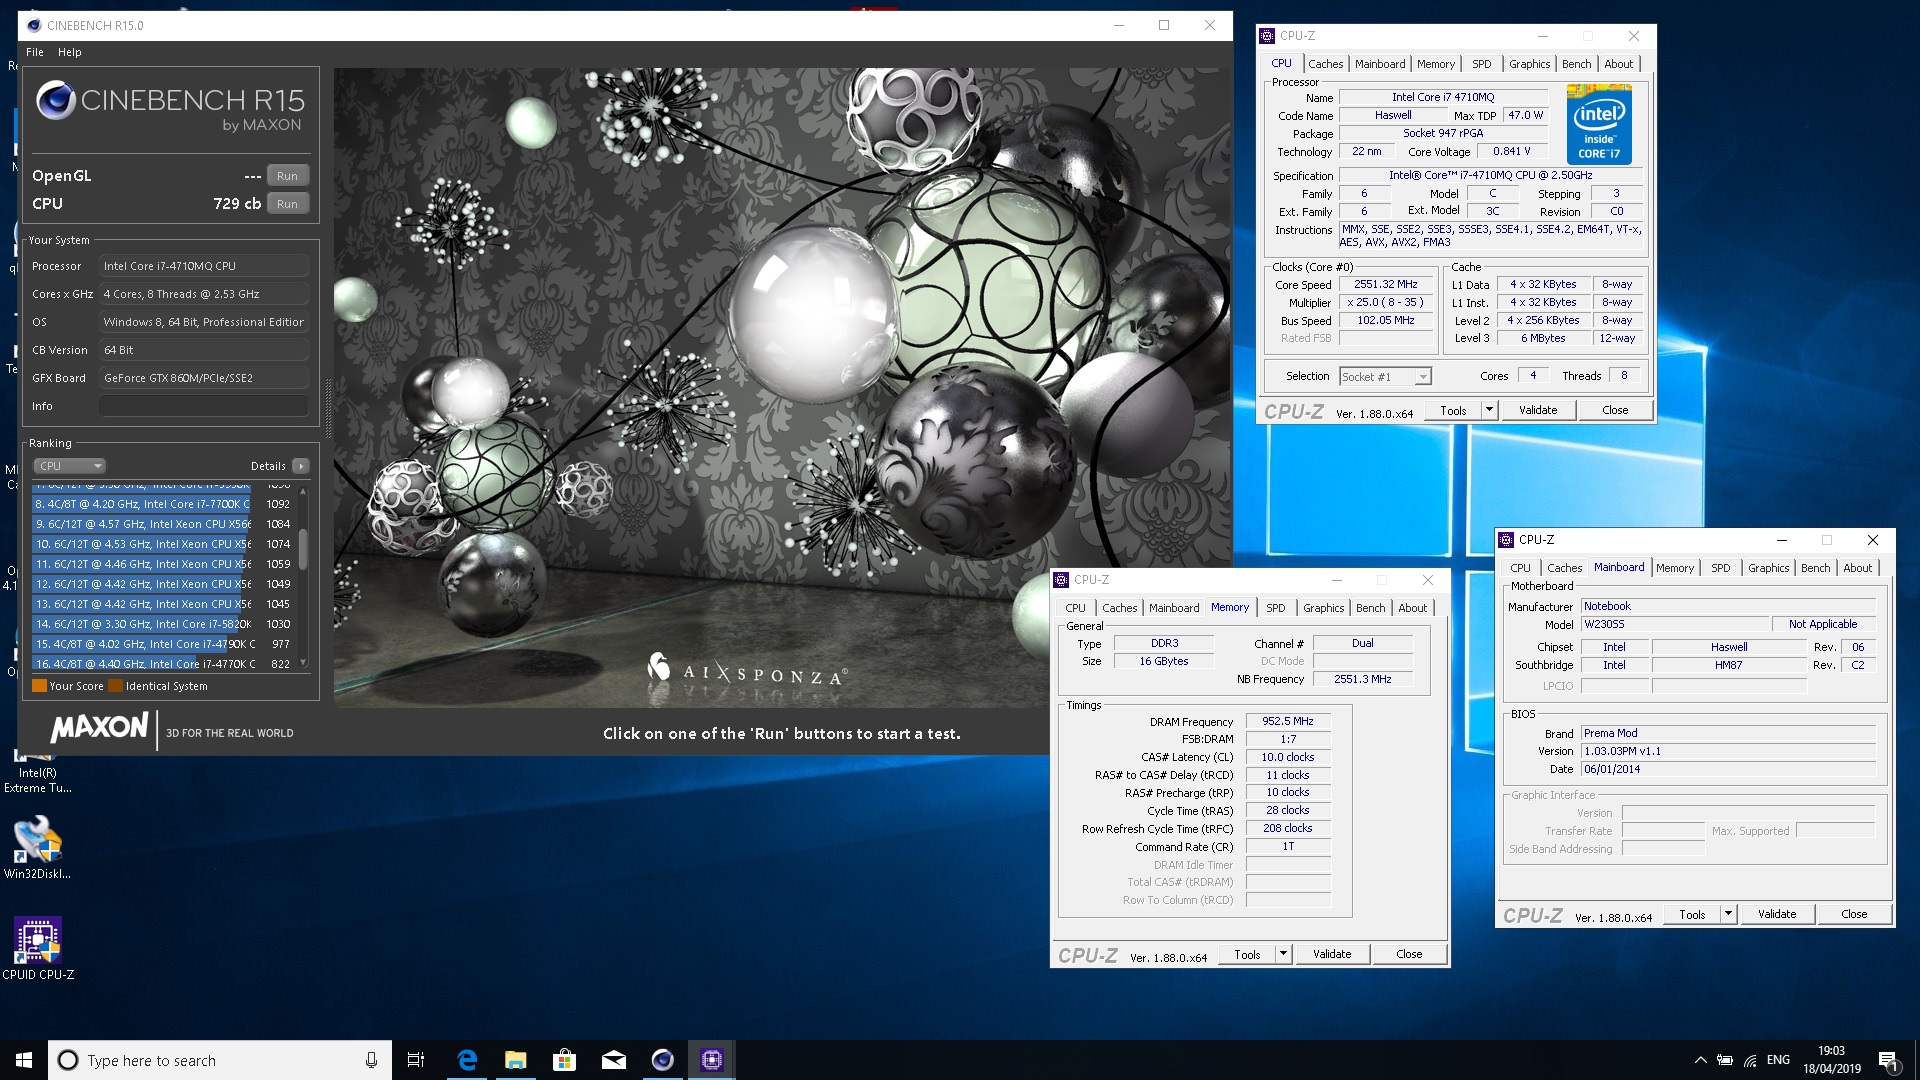The width and height of the screenshot is (1920, 1080).
Task: Click the ENG language indicator
Action: click(x=1778, y=1060)
